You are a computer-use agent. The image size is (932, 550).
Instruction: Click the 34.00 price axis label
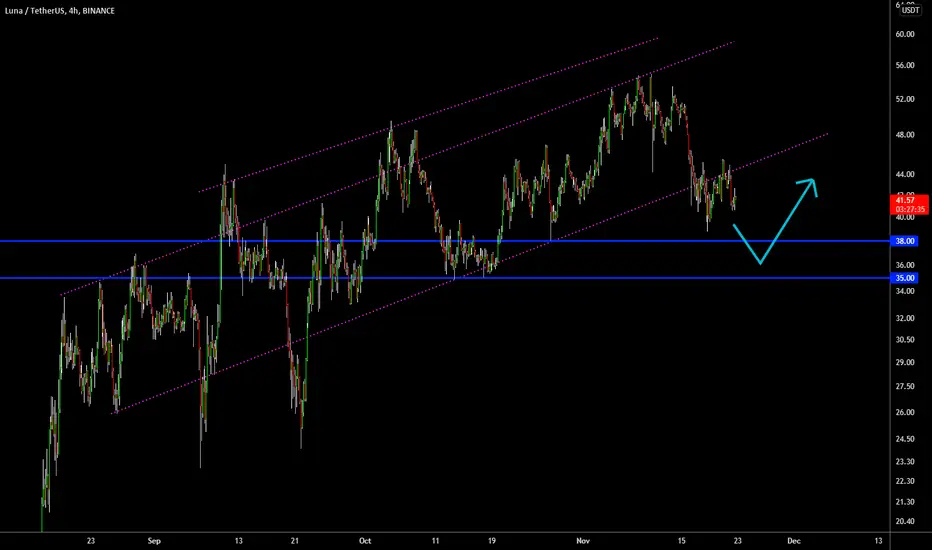point(905,291)
